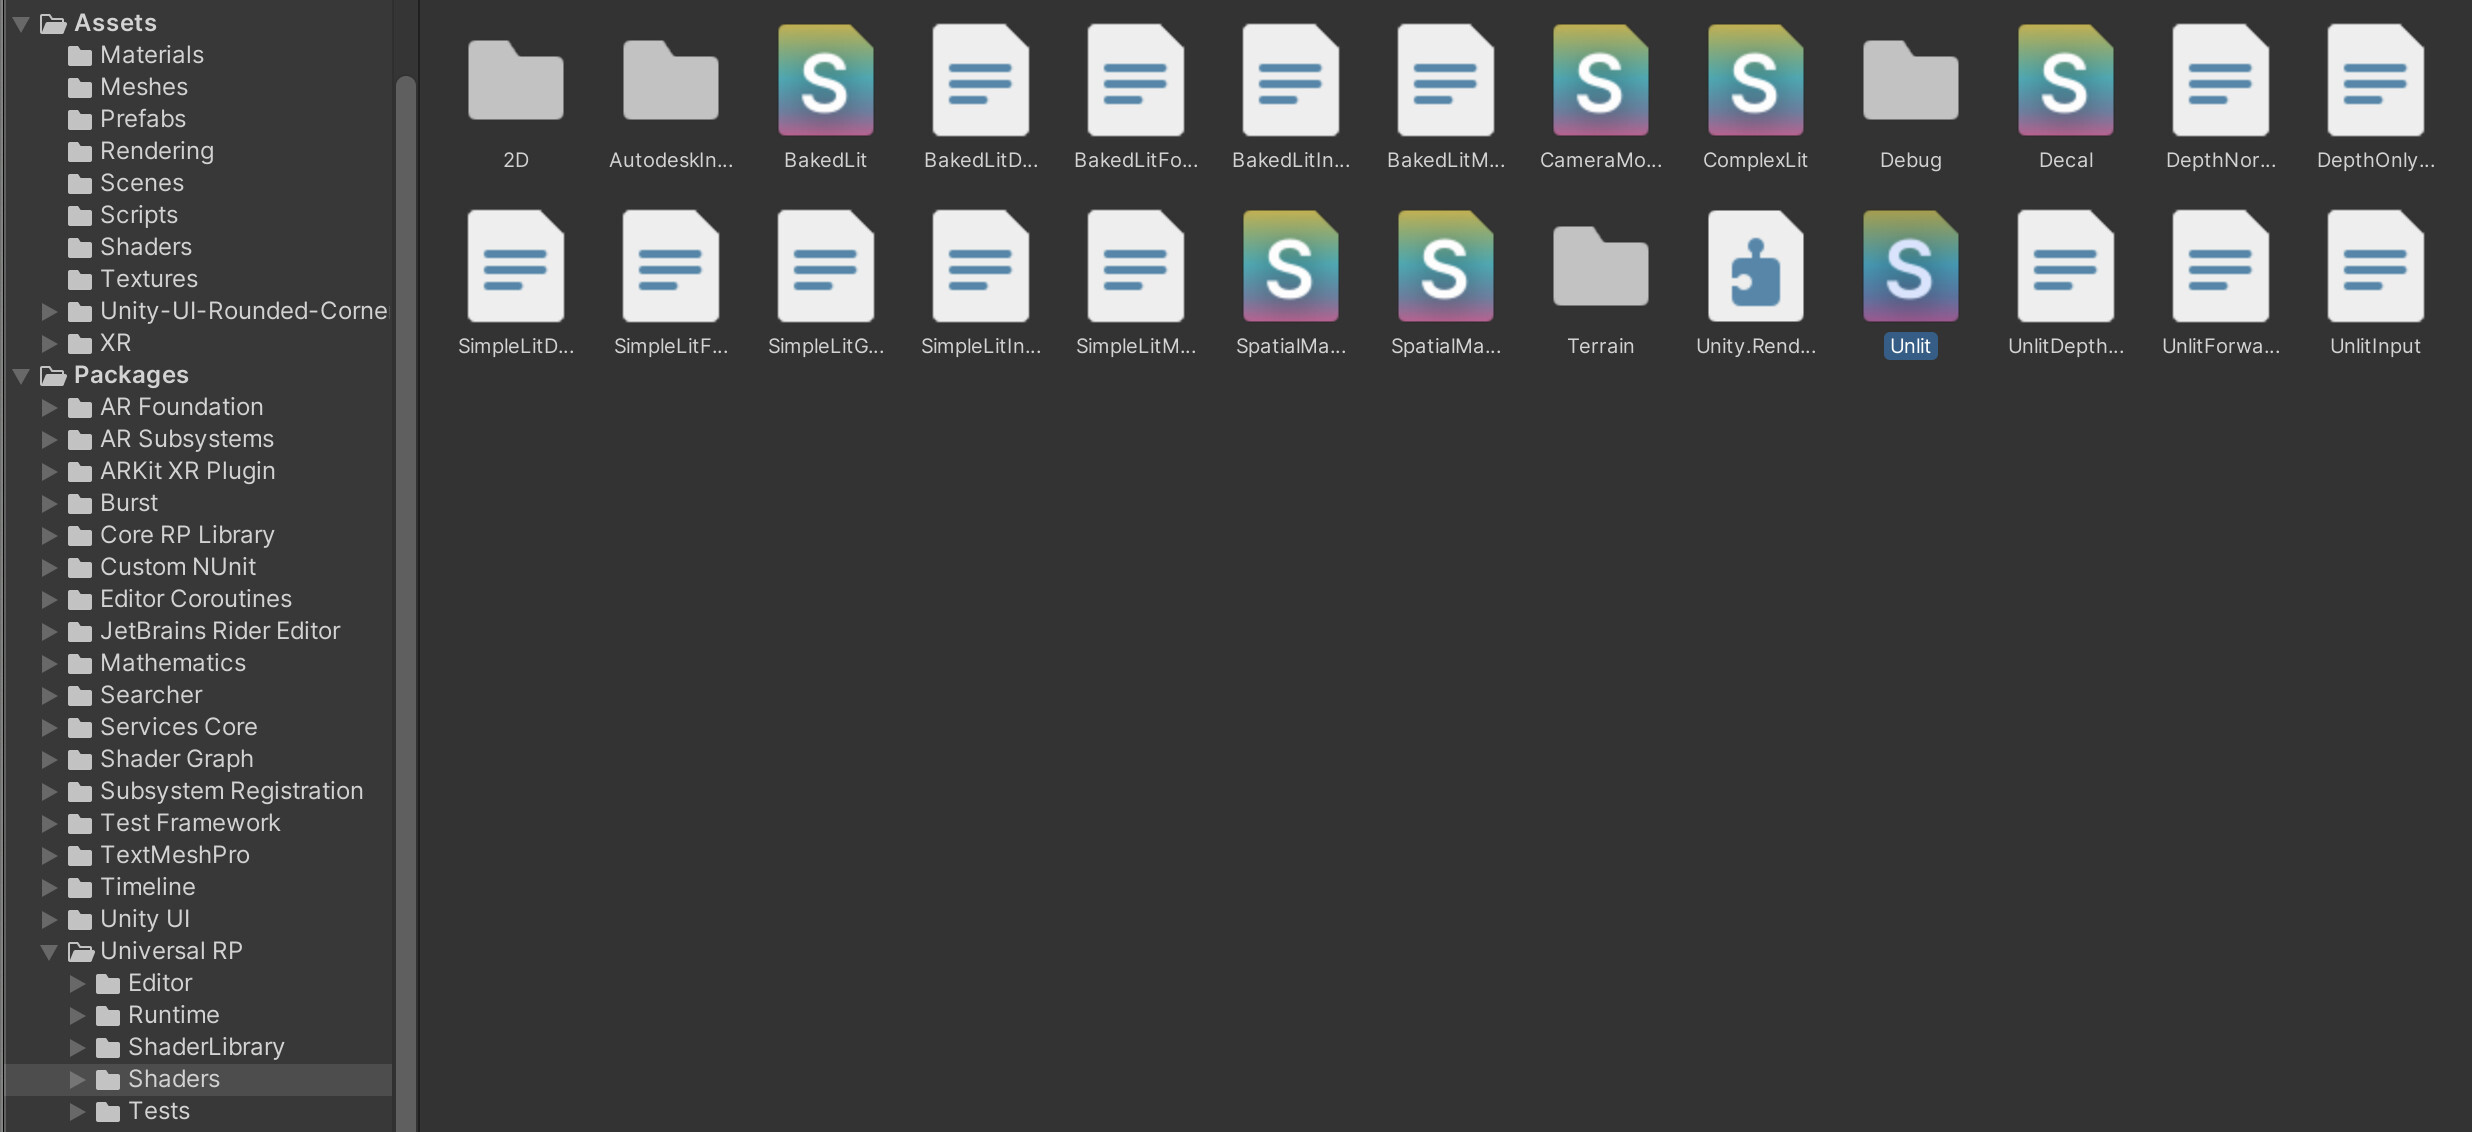Collapse the Assets root folder arrow
Screen dimensions: 2472x1132
tap(21, 23)
